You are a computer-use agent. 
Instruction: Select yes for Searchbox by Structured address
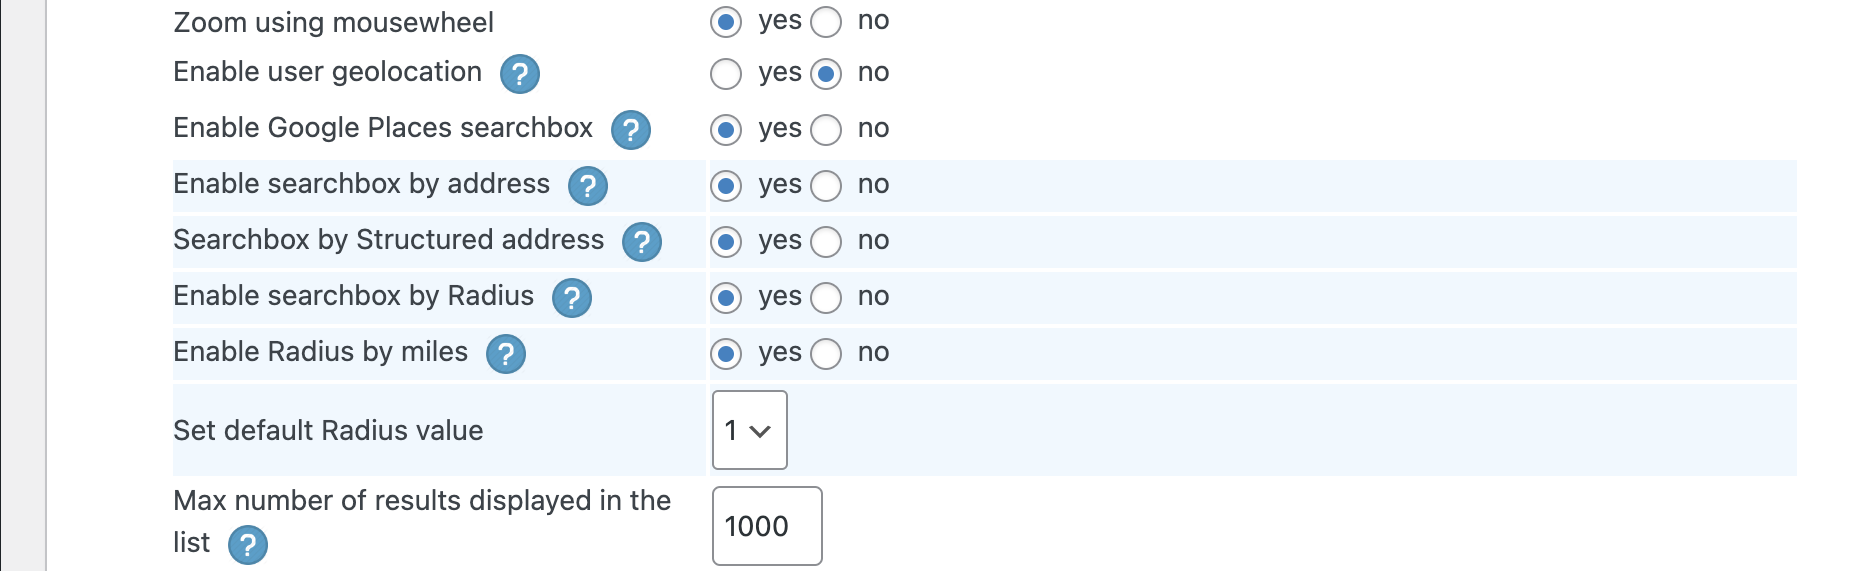coord(726,242)
